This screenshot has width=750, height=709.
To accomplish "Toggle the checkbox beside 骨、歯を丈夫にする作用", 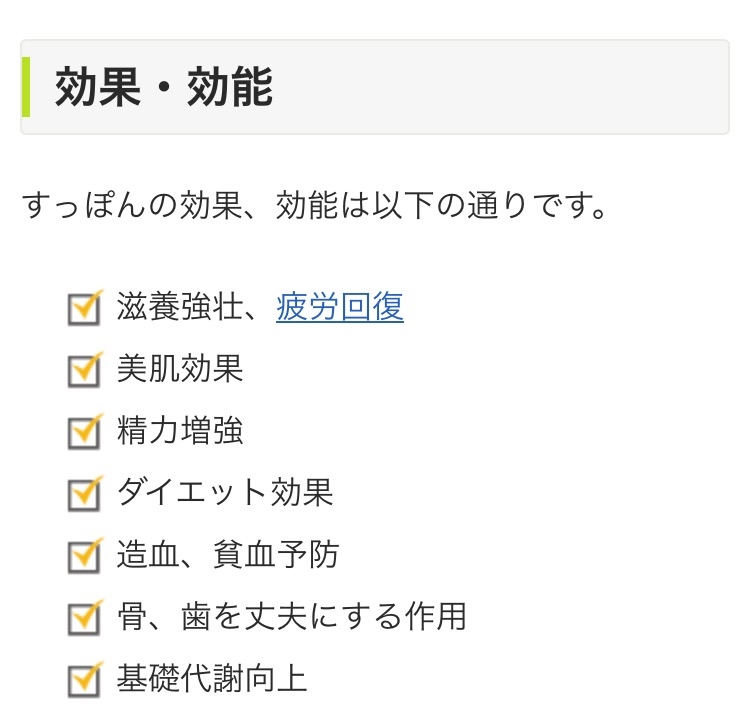I will click(84, 617).
